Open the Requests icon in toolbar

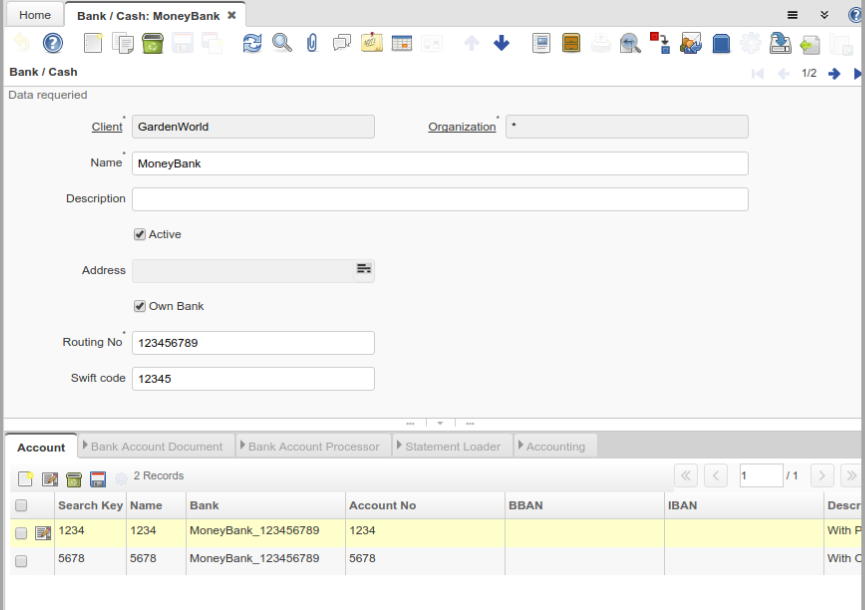pos(690,43)
